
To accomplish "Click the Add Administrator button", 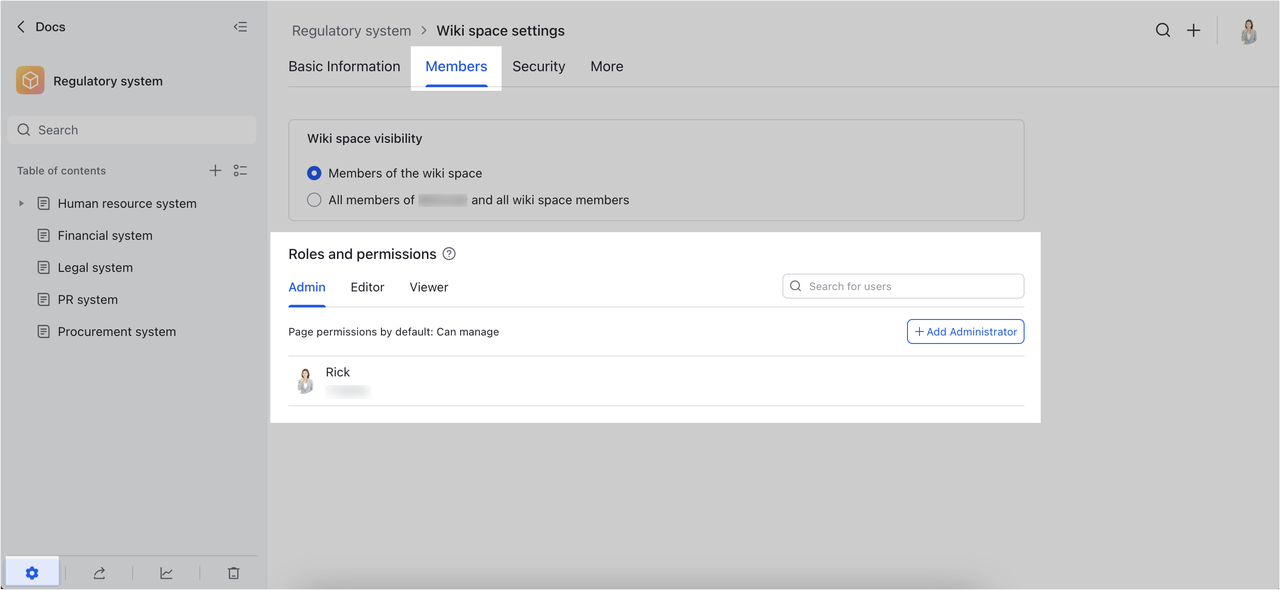I will (965, 331).
